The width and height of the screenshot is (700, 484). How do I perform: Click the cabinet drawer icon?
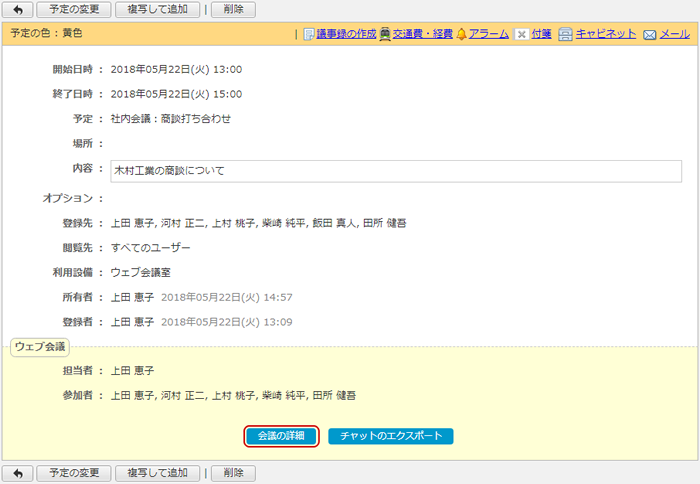(x=565, y=34)
